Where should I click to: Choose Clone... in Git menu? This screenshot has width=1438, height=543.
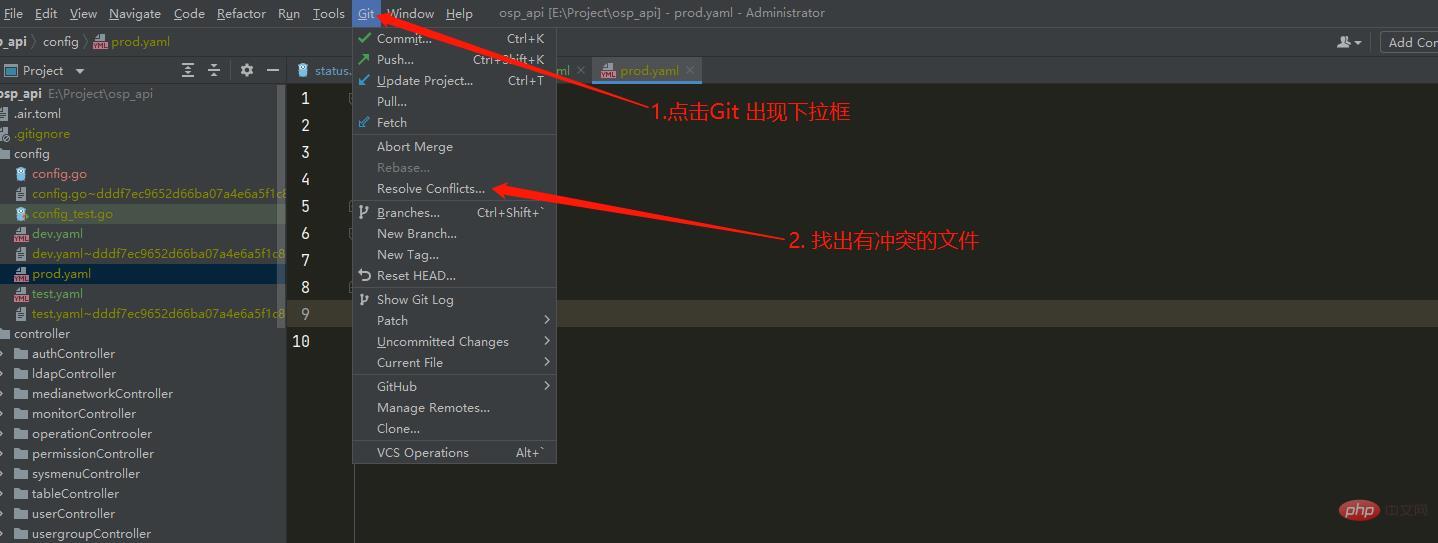(454, 429)
